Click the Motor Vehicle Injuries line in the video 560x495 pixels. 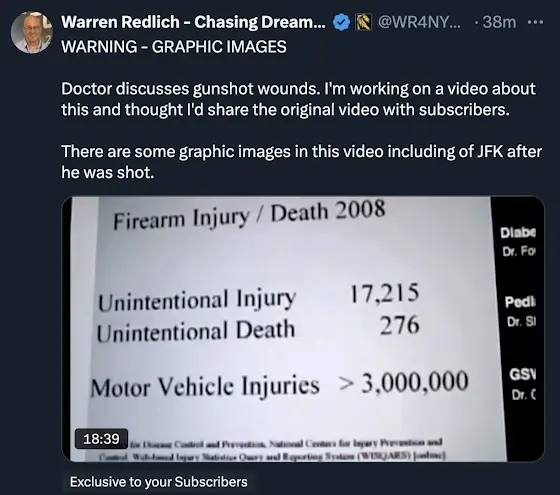click(279, 384)
